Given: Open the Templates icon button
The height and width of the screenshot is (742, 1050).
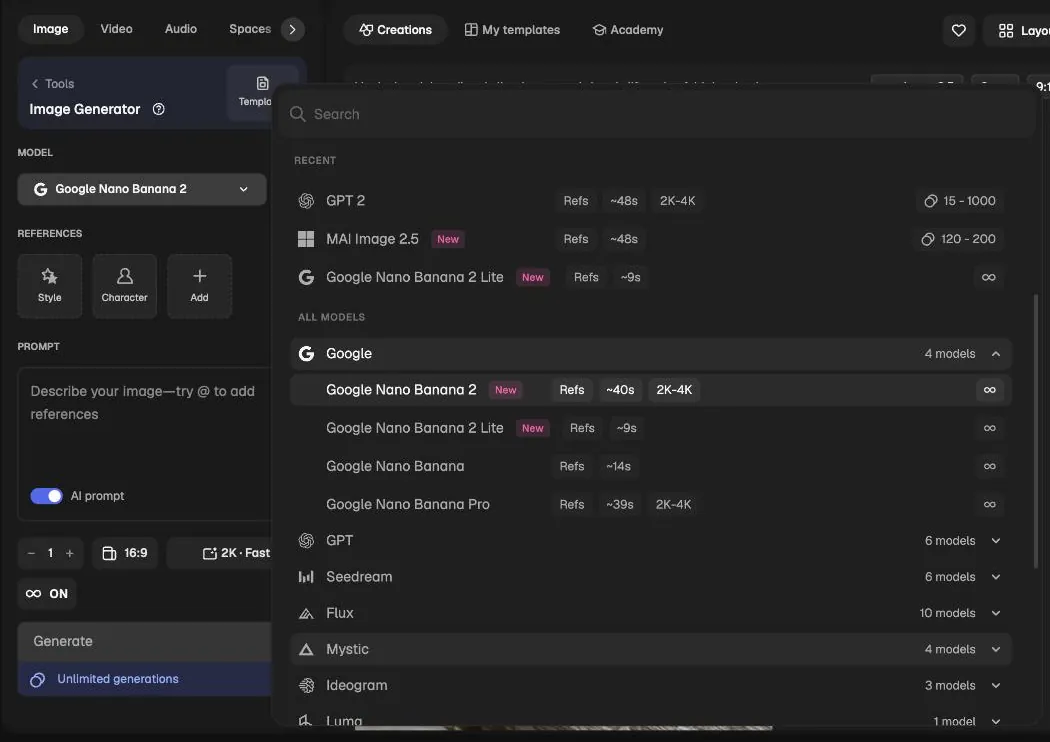Looking at the screenshot, I should [x=255, y=92].
